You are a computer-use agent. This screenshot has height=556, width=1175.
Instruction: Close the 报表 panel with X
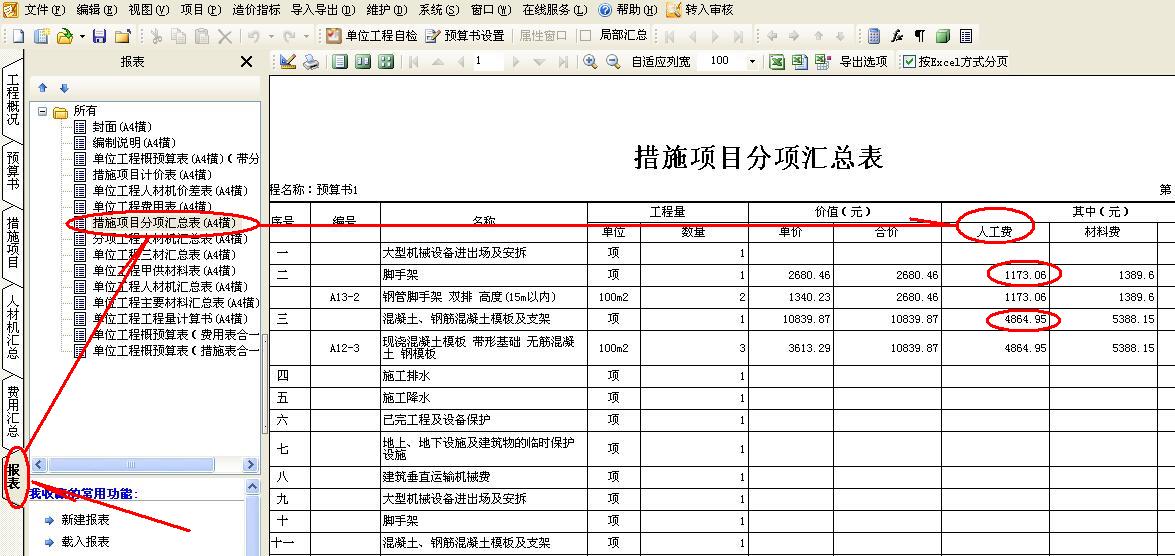click(x=246, y=62)
